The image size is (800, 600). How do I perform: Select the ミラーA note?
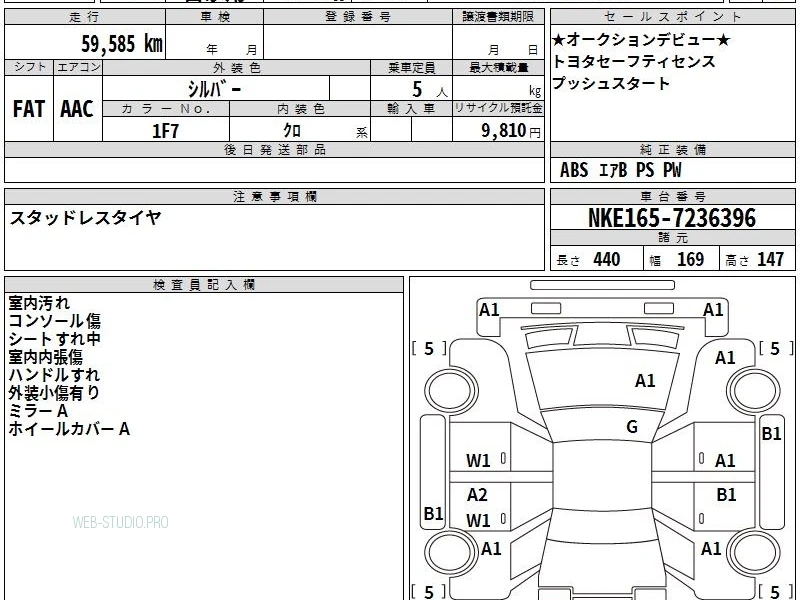click(x=38, y=411)
